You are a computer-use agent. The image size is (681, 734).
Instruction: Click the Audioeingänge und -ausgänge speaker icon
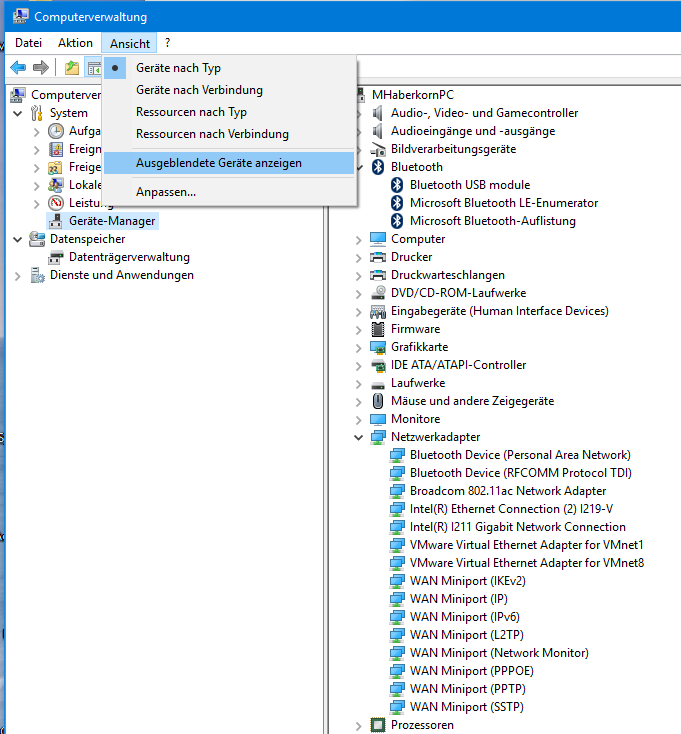pos(378,131)
